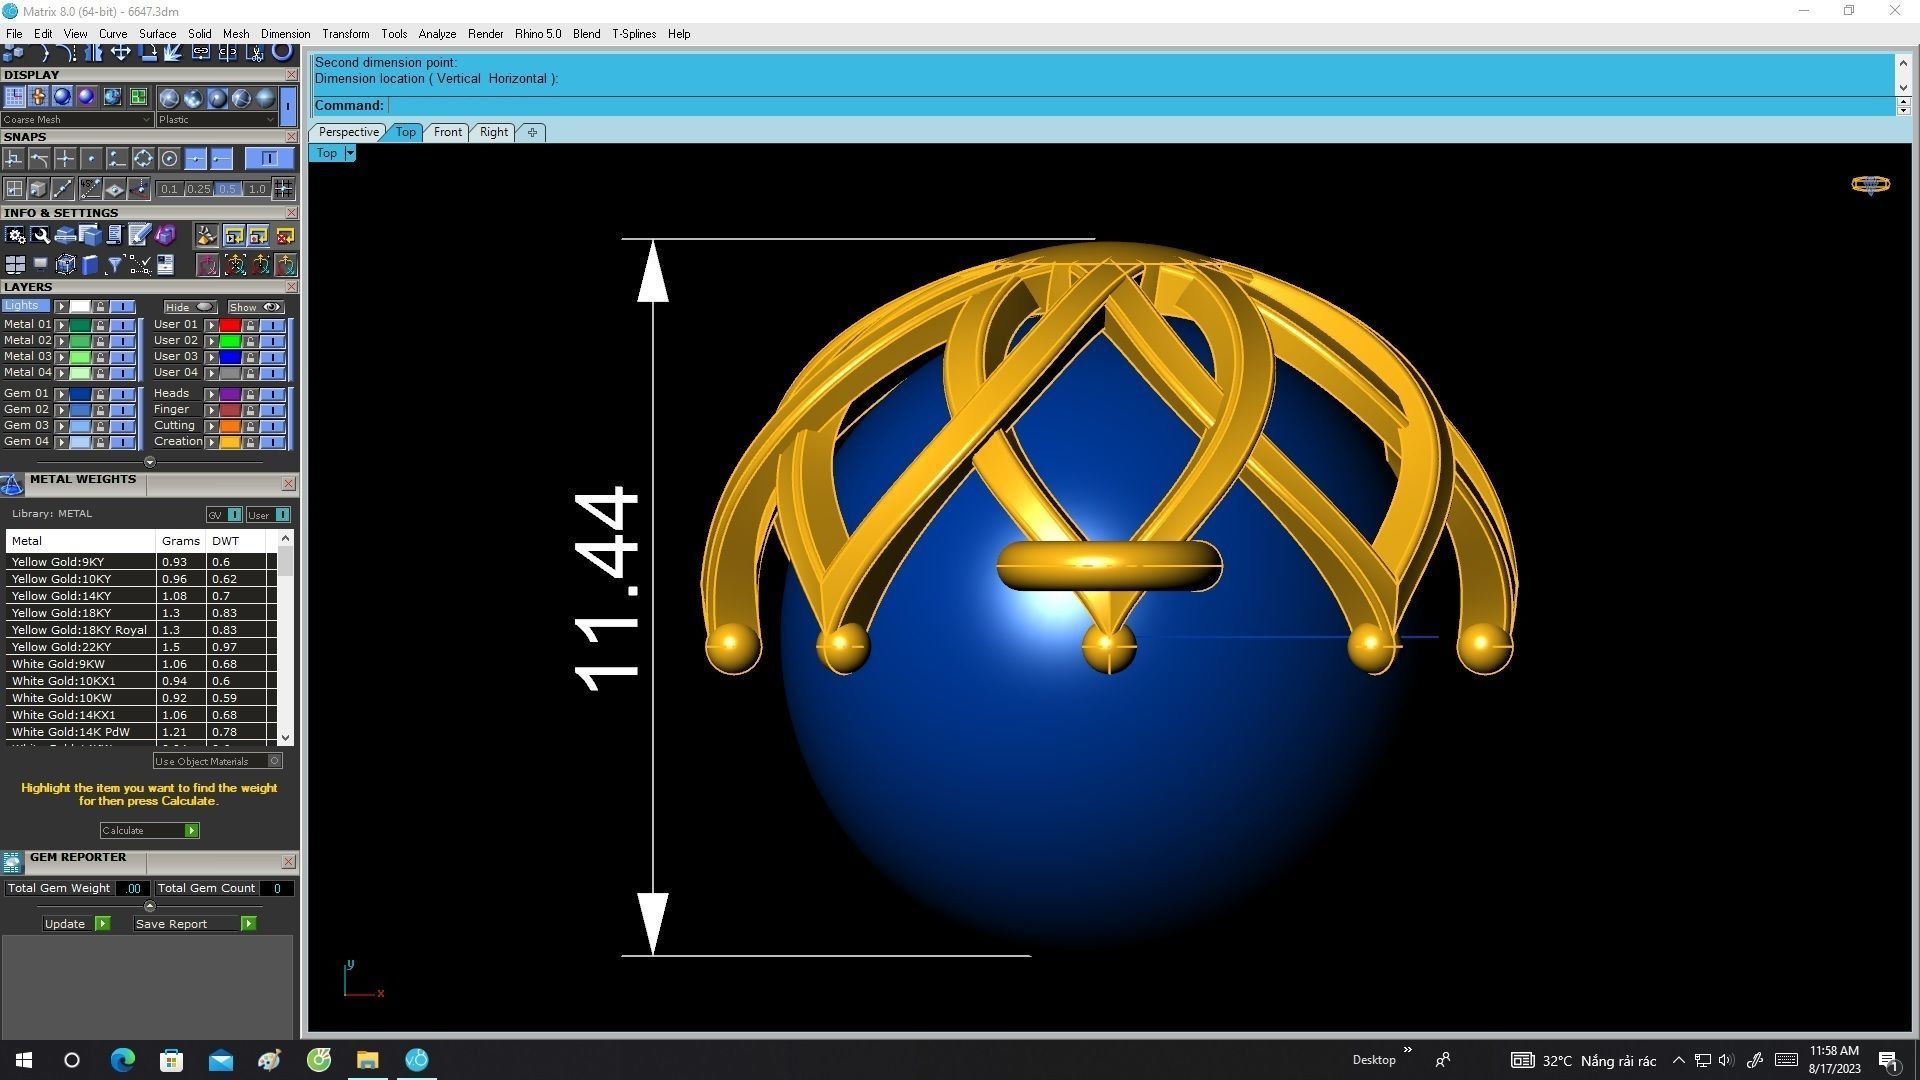Enable the point snap icon

(91, 159)
